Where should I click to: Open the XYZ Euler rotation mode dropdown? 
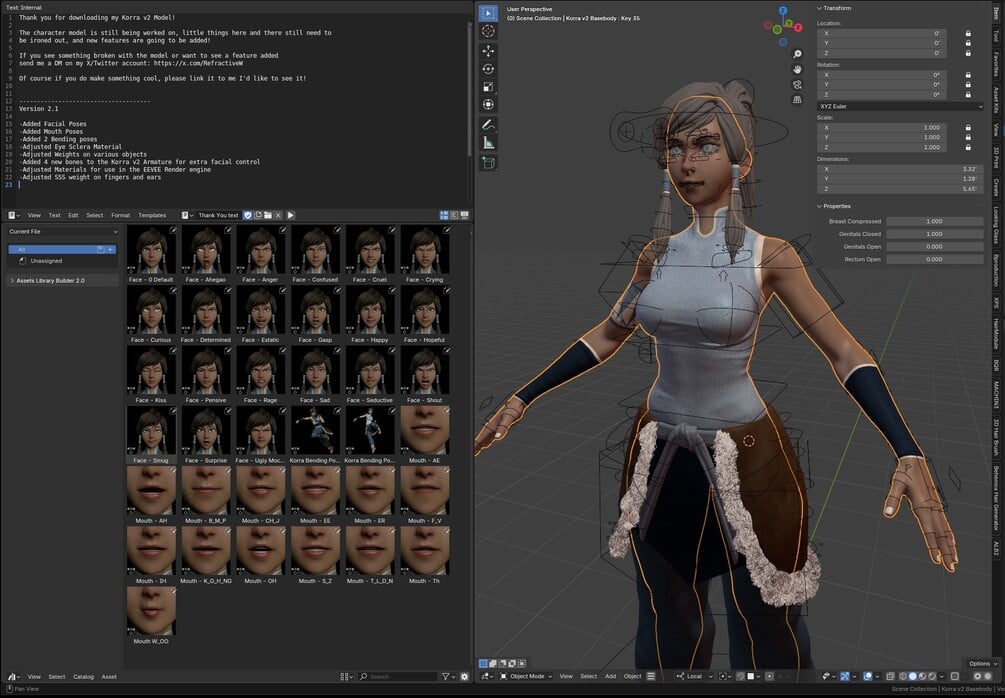click(x=900, y=106)
